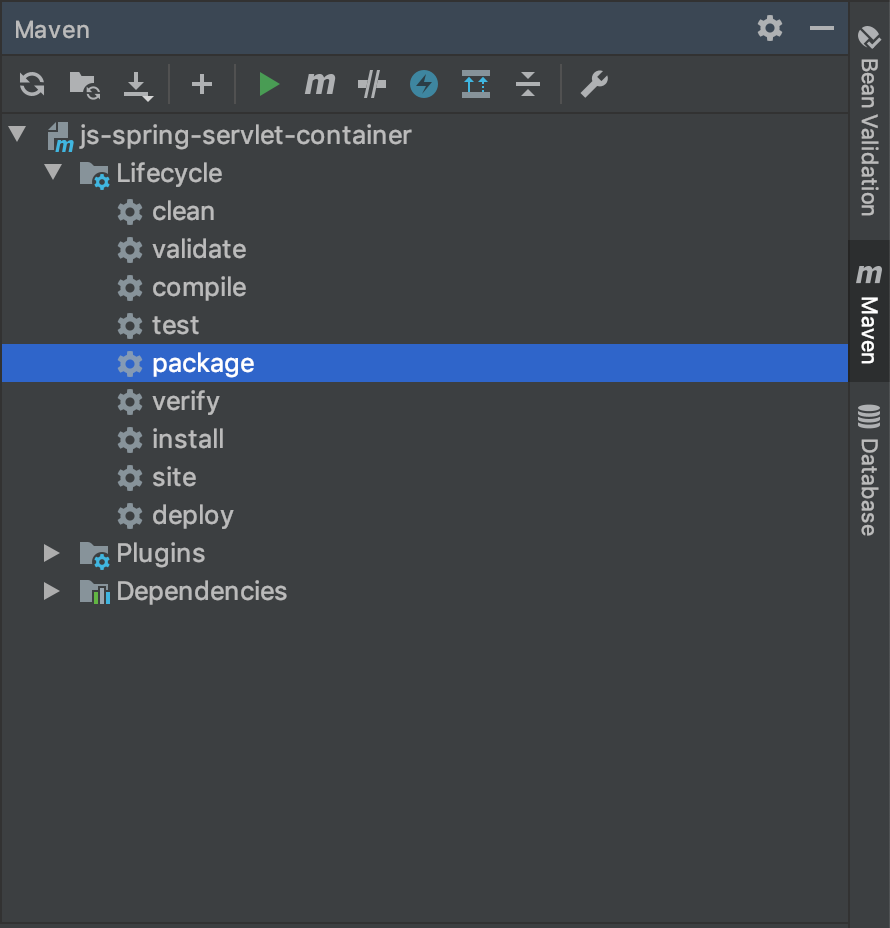Viewport: 890px width, 928px height.
Task: Add a new Maven project
Action: click(x=201, y=85)
